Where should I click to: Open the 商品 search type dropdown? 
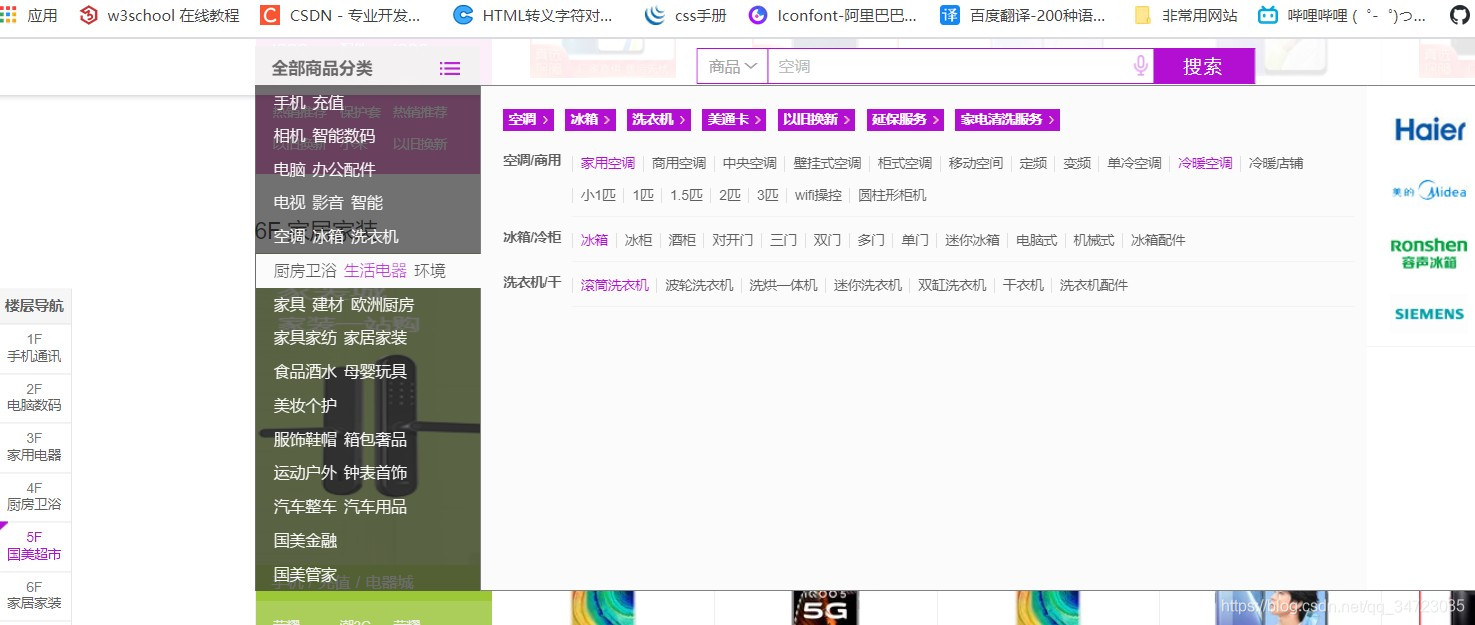(732, 66)
